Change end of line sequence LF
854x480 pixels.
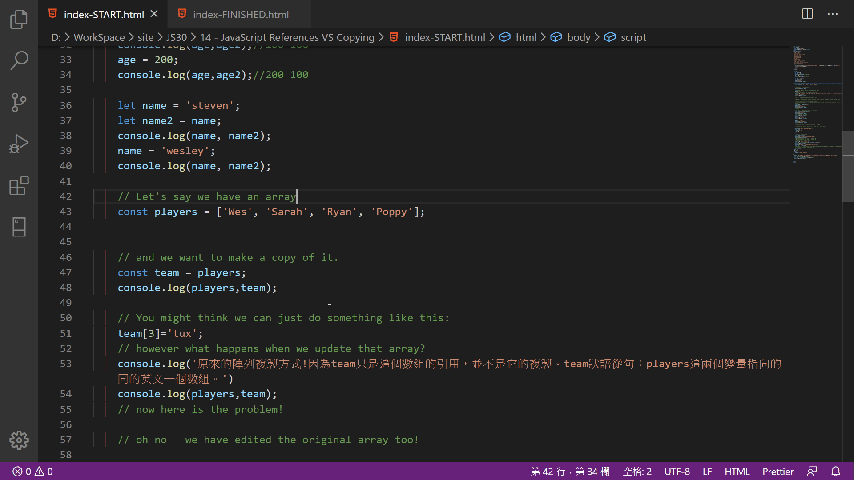[x=707, y=471]
